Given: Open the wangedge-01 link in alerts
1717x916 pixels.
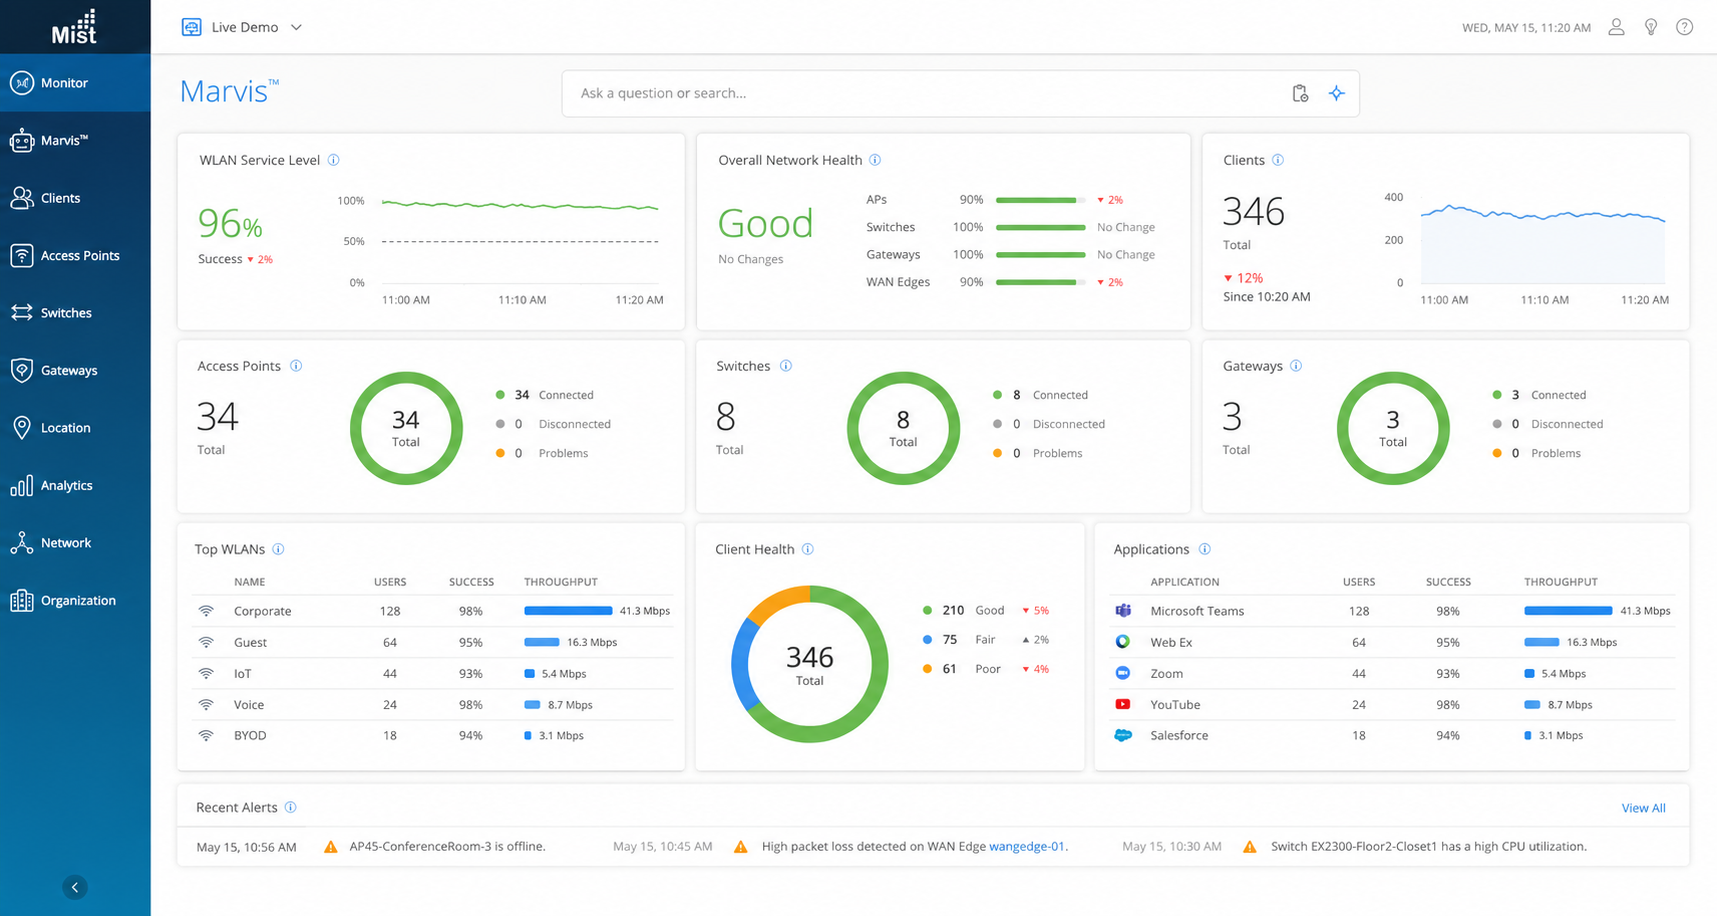Looking at the screenshot, I should [1026, 846].
